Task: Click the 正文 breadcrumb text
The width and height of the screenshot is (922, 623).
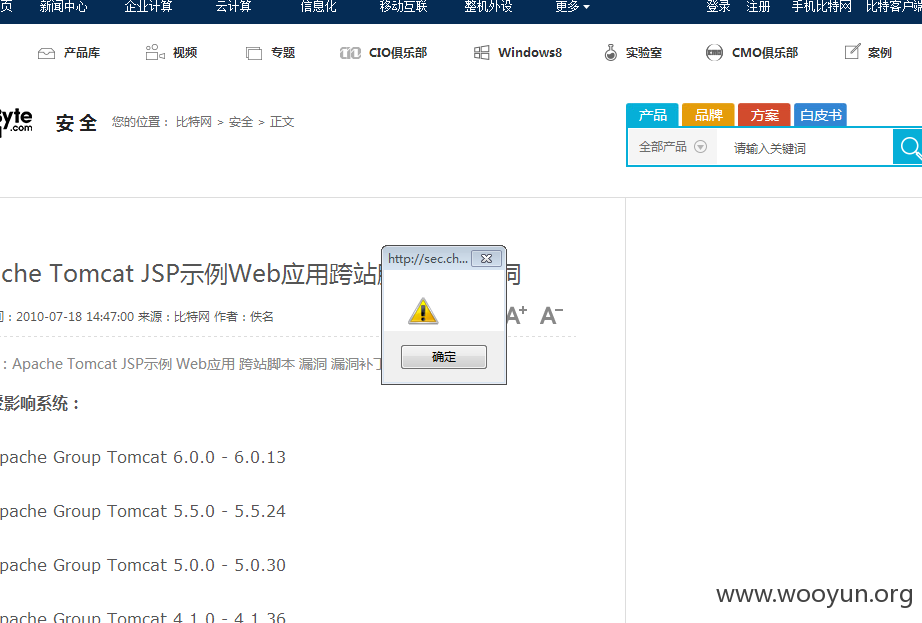Action: point(282,122)
